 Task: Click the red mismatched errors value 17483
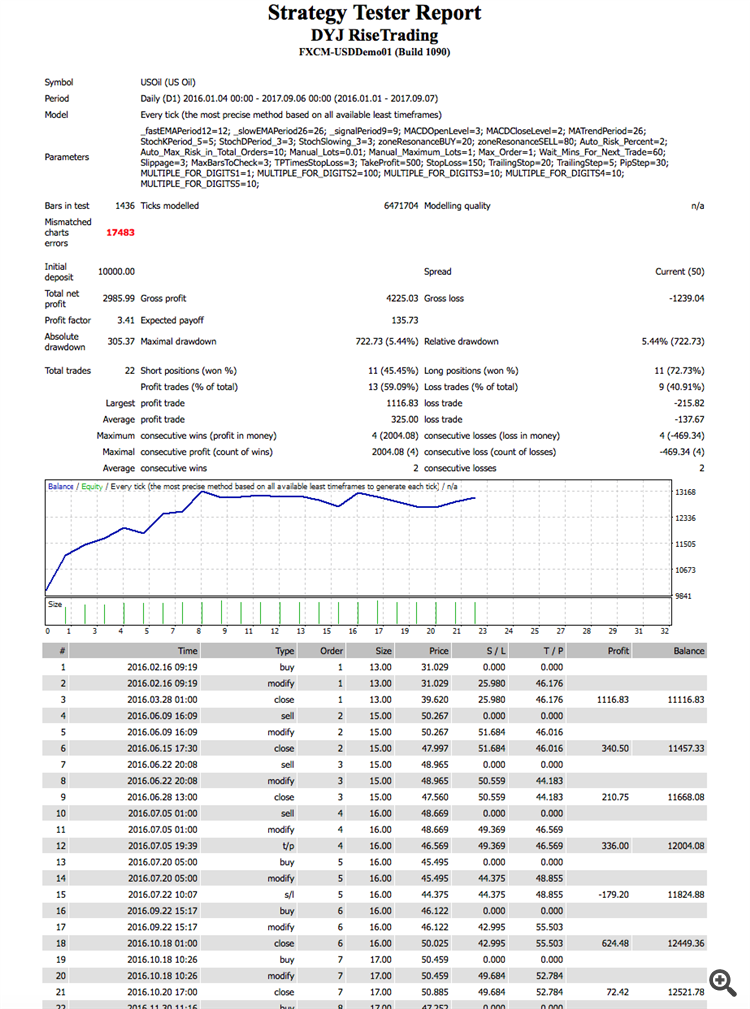120,232
